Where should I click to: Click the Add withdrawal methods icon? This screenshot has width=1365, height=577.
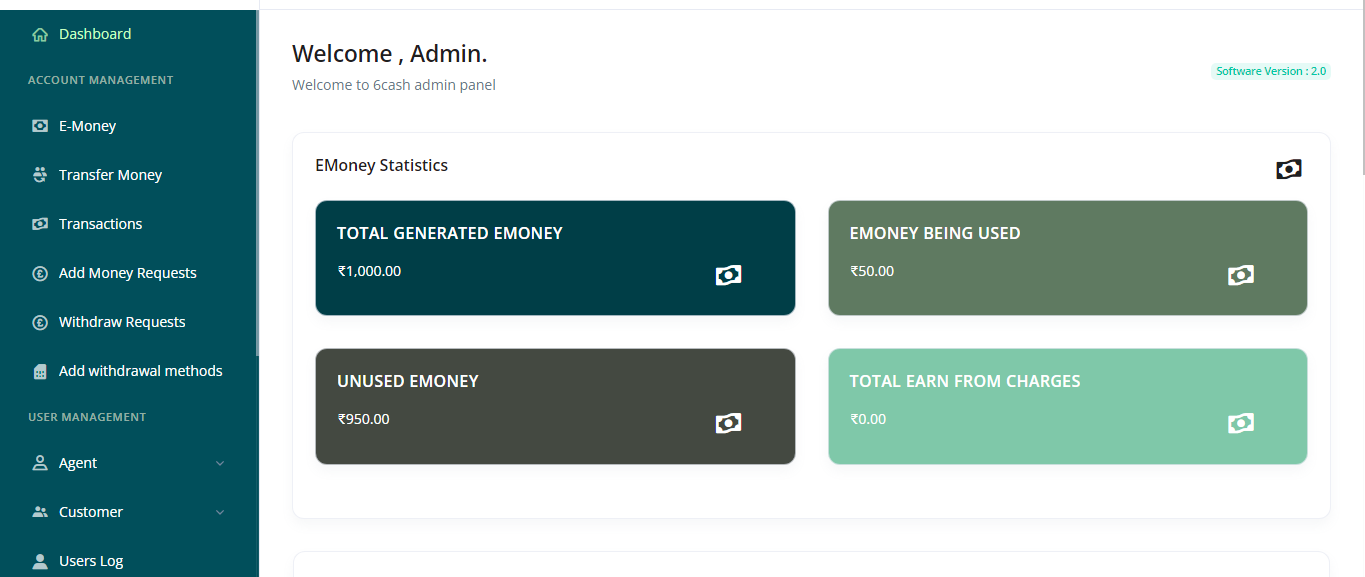[x=40, y=371]
